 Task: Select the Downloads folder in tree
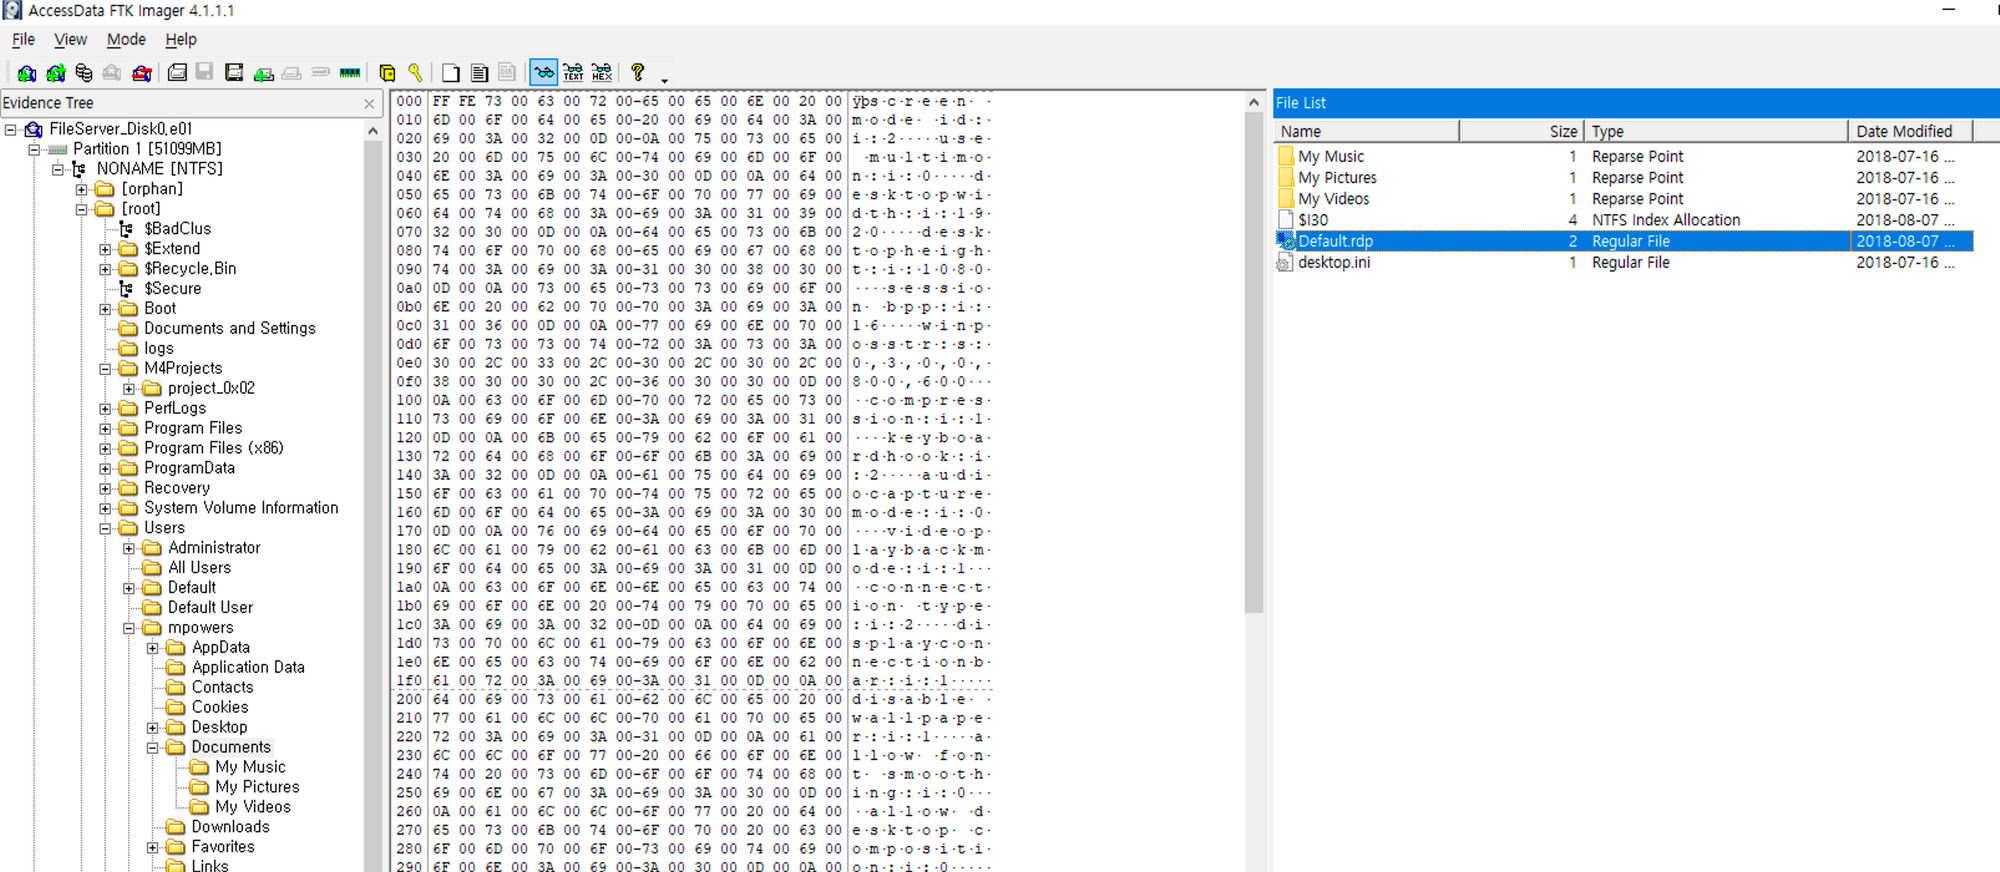tap(230, 827)
